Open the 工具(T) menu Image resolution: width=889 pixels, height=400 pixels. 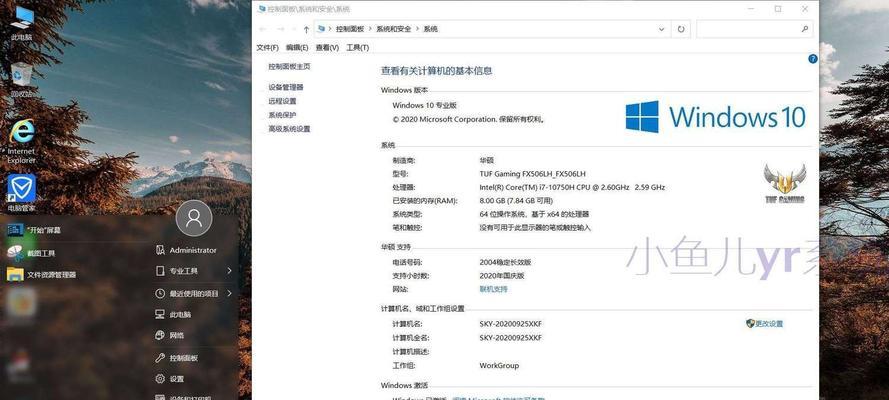click(358, 48)
